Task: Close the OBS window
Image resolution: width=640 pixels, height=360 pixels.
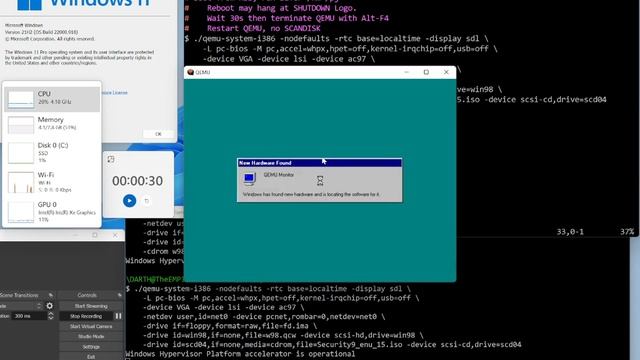Action: point(115,235)
